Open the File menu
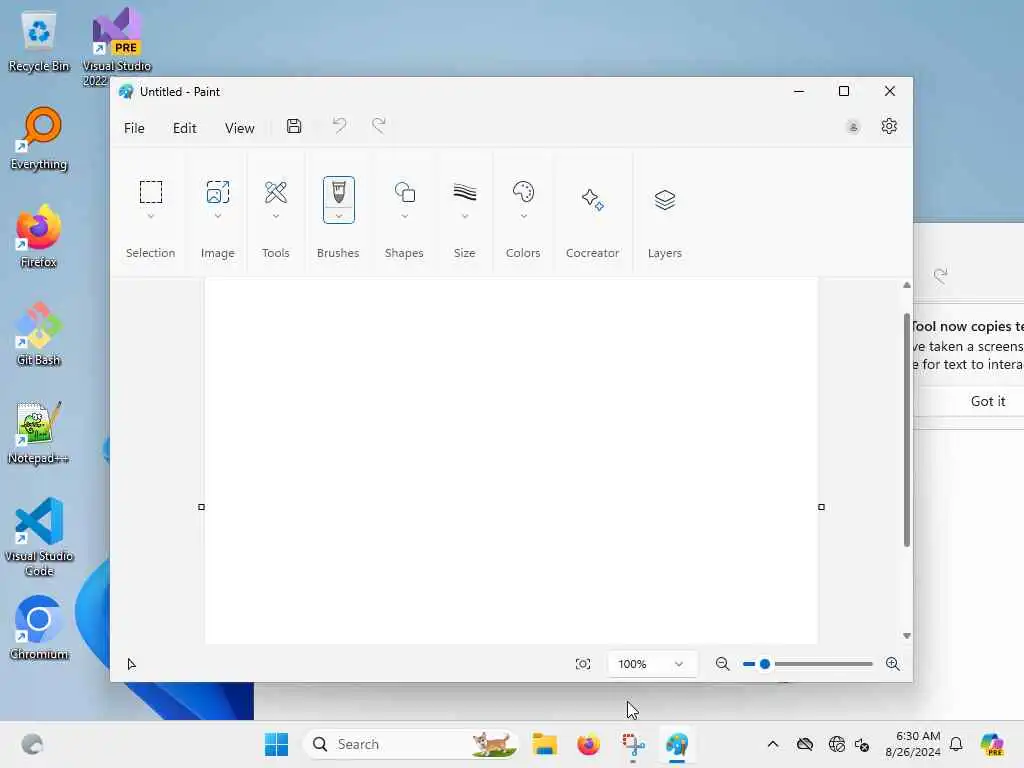The width and height of the screenshot is (1024, 768). click(x=134, y=128)
